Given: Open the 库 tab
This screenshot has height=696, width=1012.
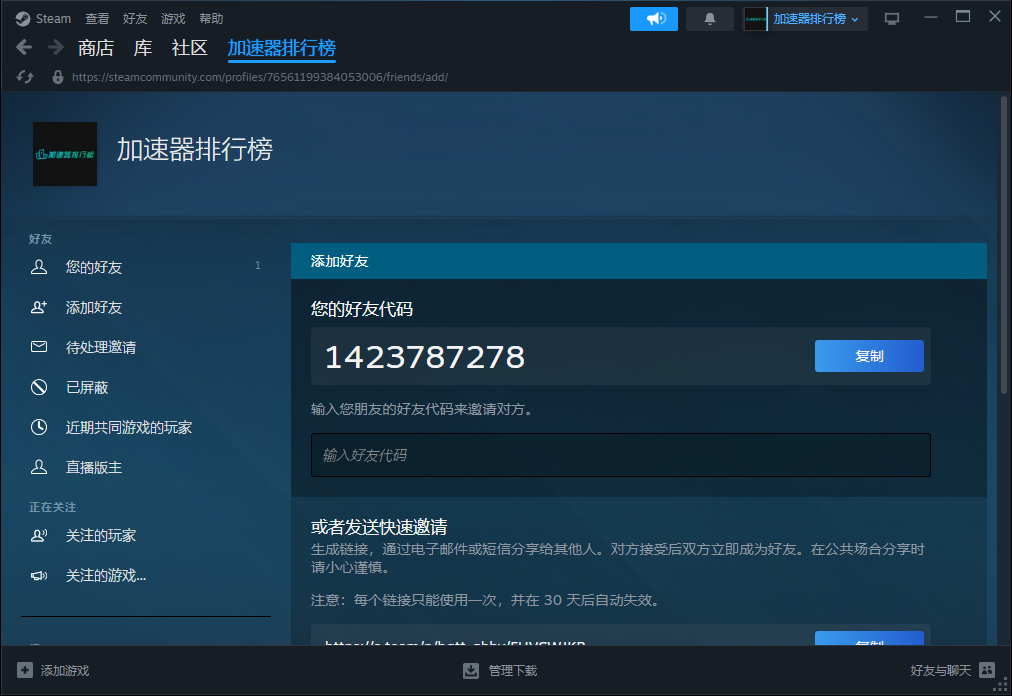Looking at the screenshot, I should pyautogui.click(x=143, y=48).
